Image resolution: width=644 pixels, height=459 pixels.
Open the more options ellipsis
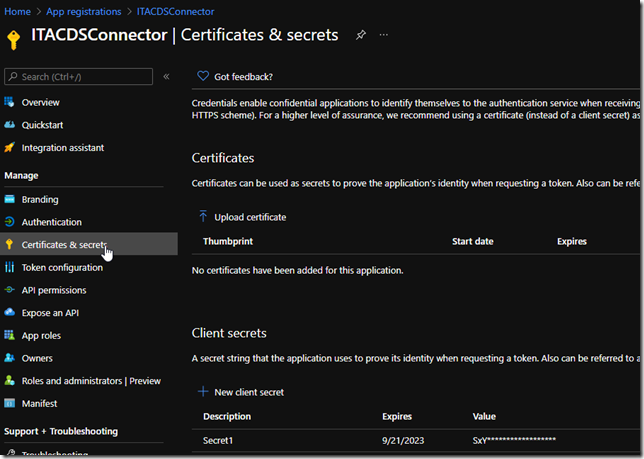point(384,35)
